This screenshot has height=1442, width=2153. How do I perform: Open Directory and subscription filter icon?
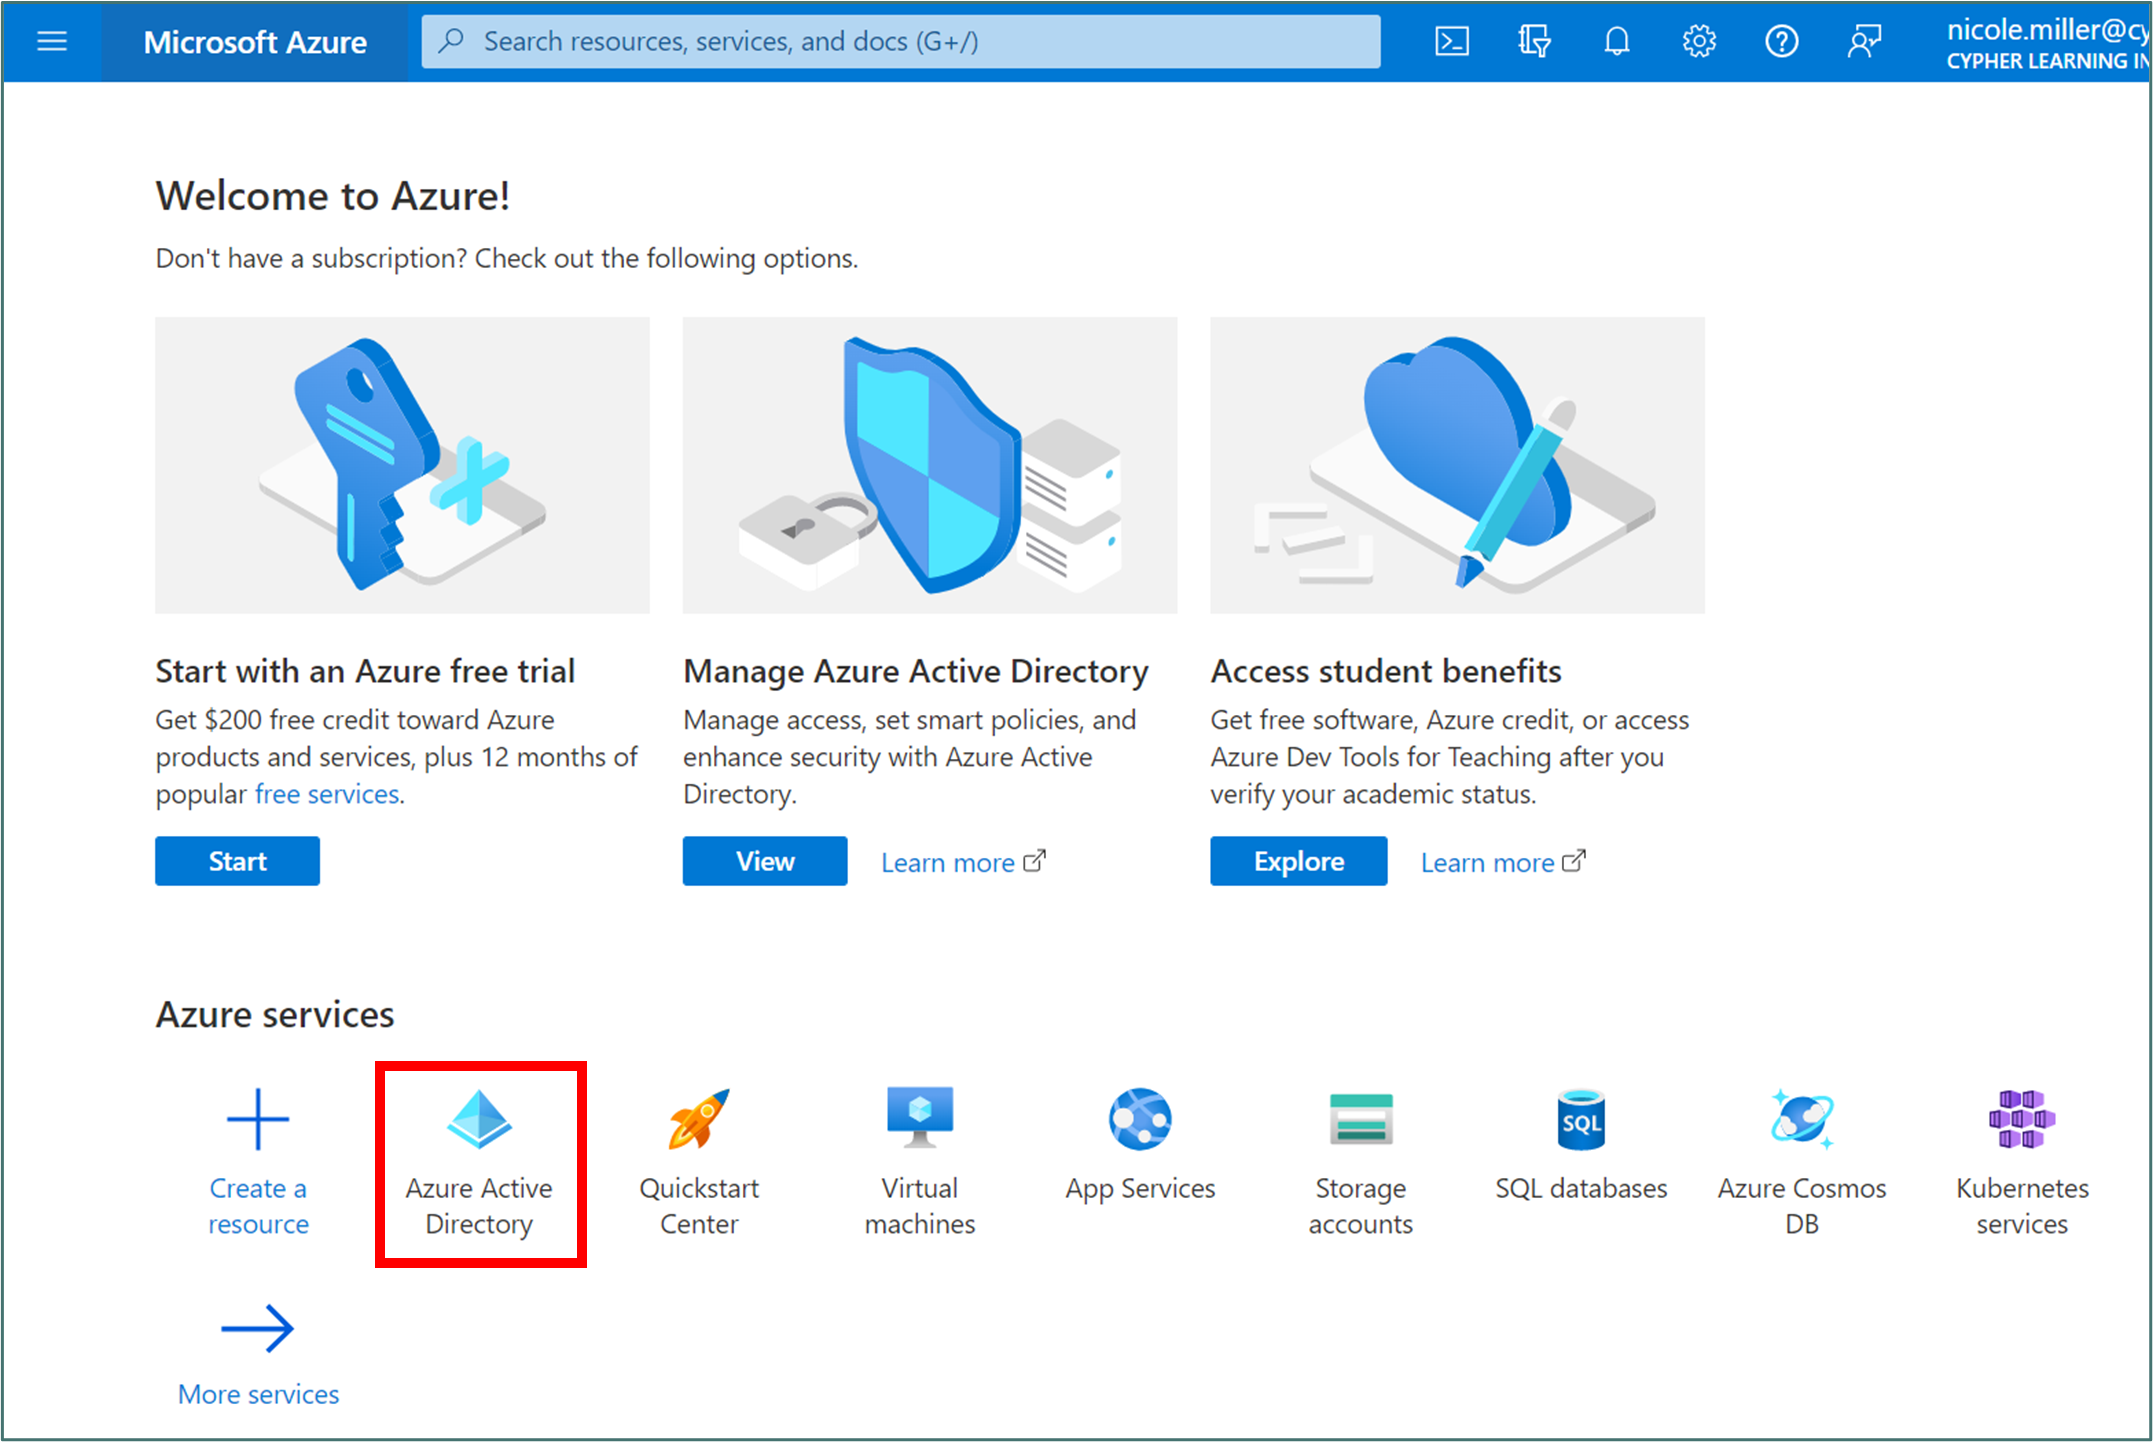[x=1534, y=41]
